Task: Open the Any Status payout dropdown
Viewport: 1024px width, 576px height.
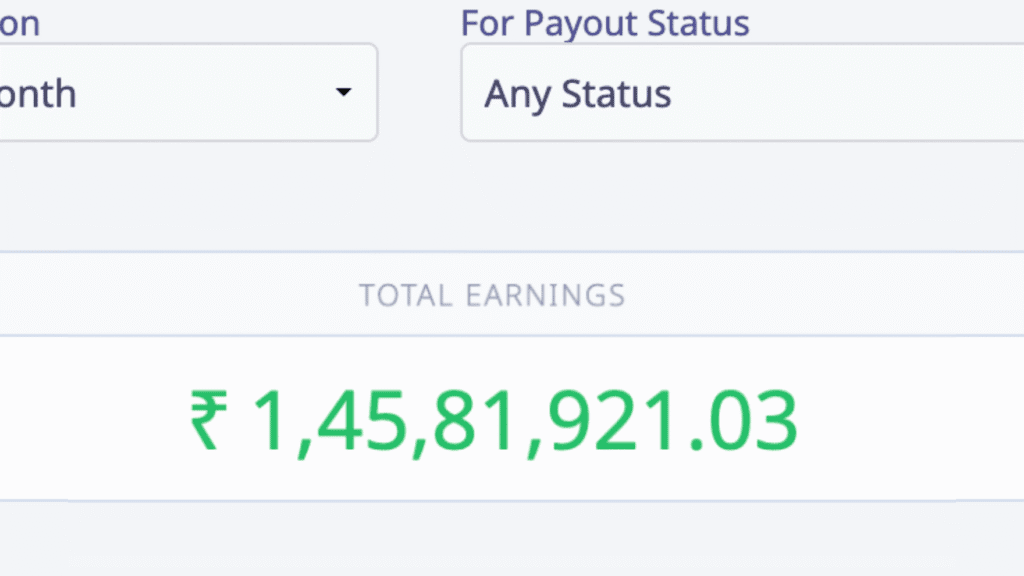Action: point(740,93)
